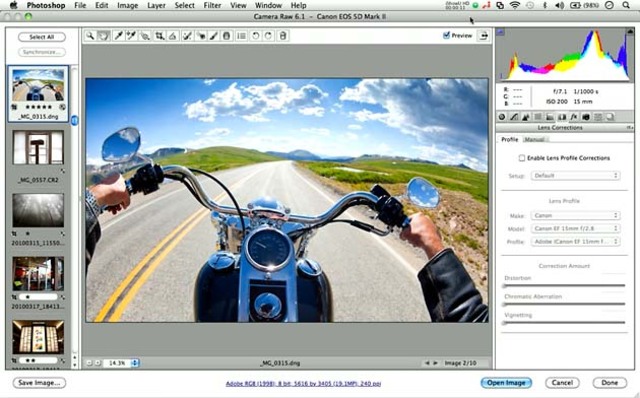The width and height of the screenshot is (640, 398).
Task: Open the Camera Calibration panel icon
Action: click(586, 117)
